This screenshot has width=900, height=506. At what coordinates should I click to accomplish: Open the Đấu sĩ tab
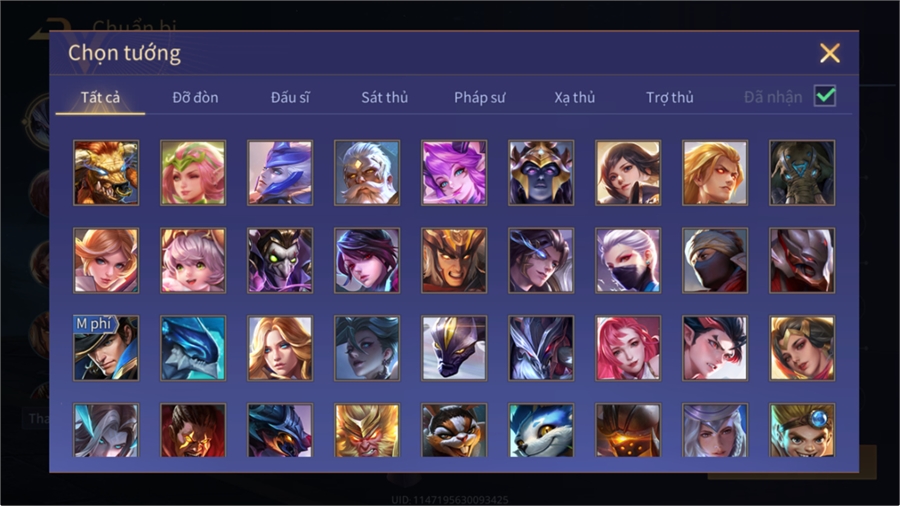coord(290,98)
